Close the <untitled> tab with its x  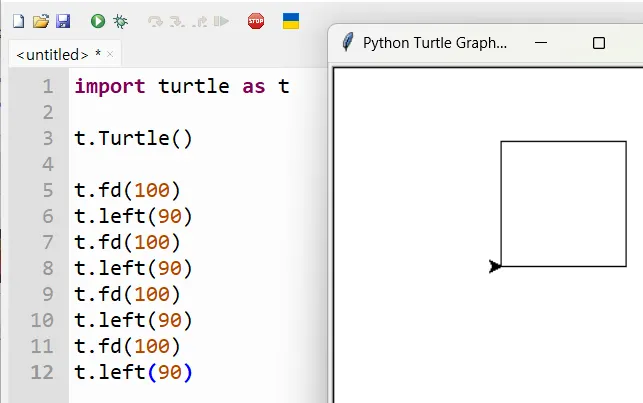pos(110,54)
